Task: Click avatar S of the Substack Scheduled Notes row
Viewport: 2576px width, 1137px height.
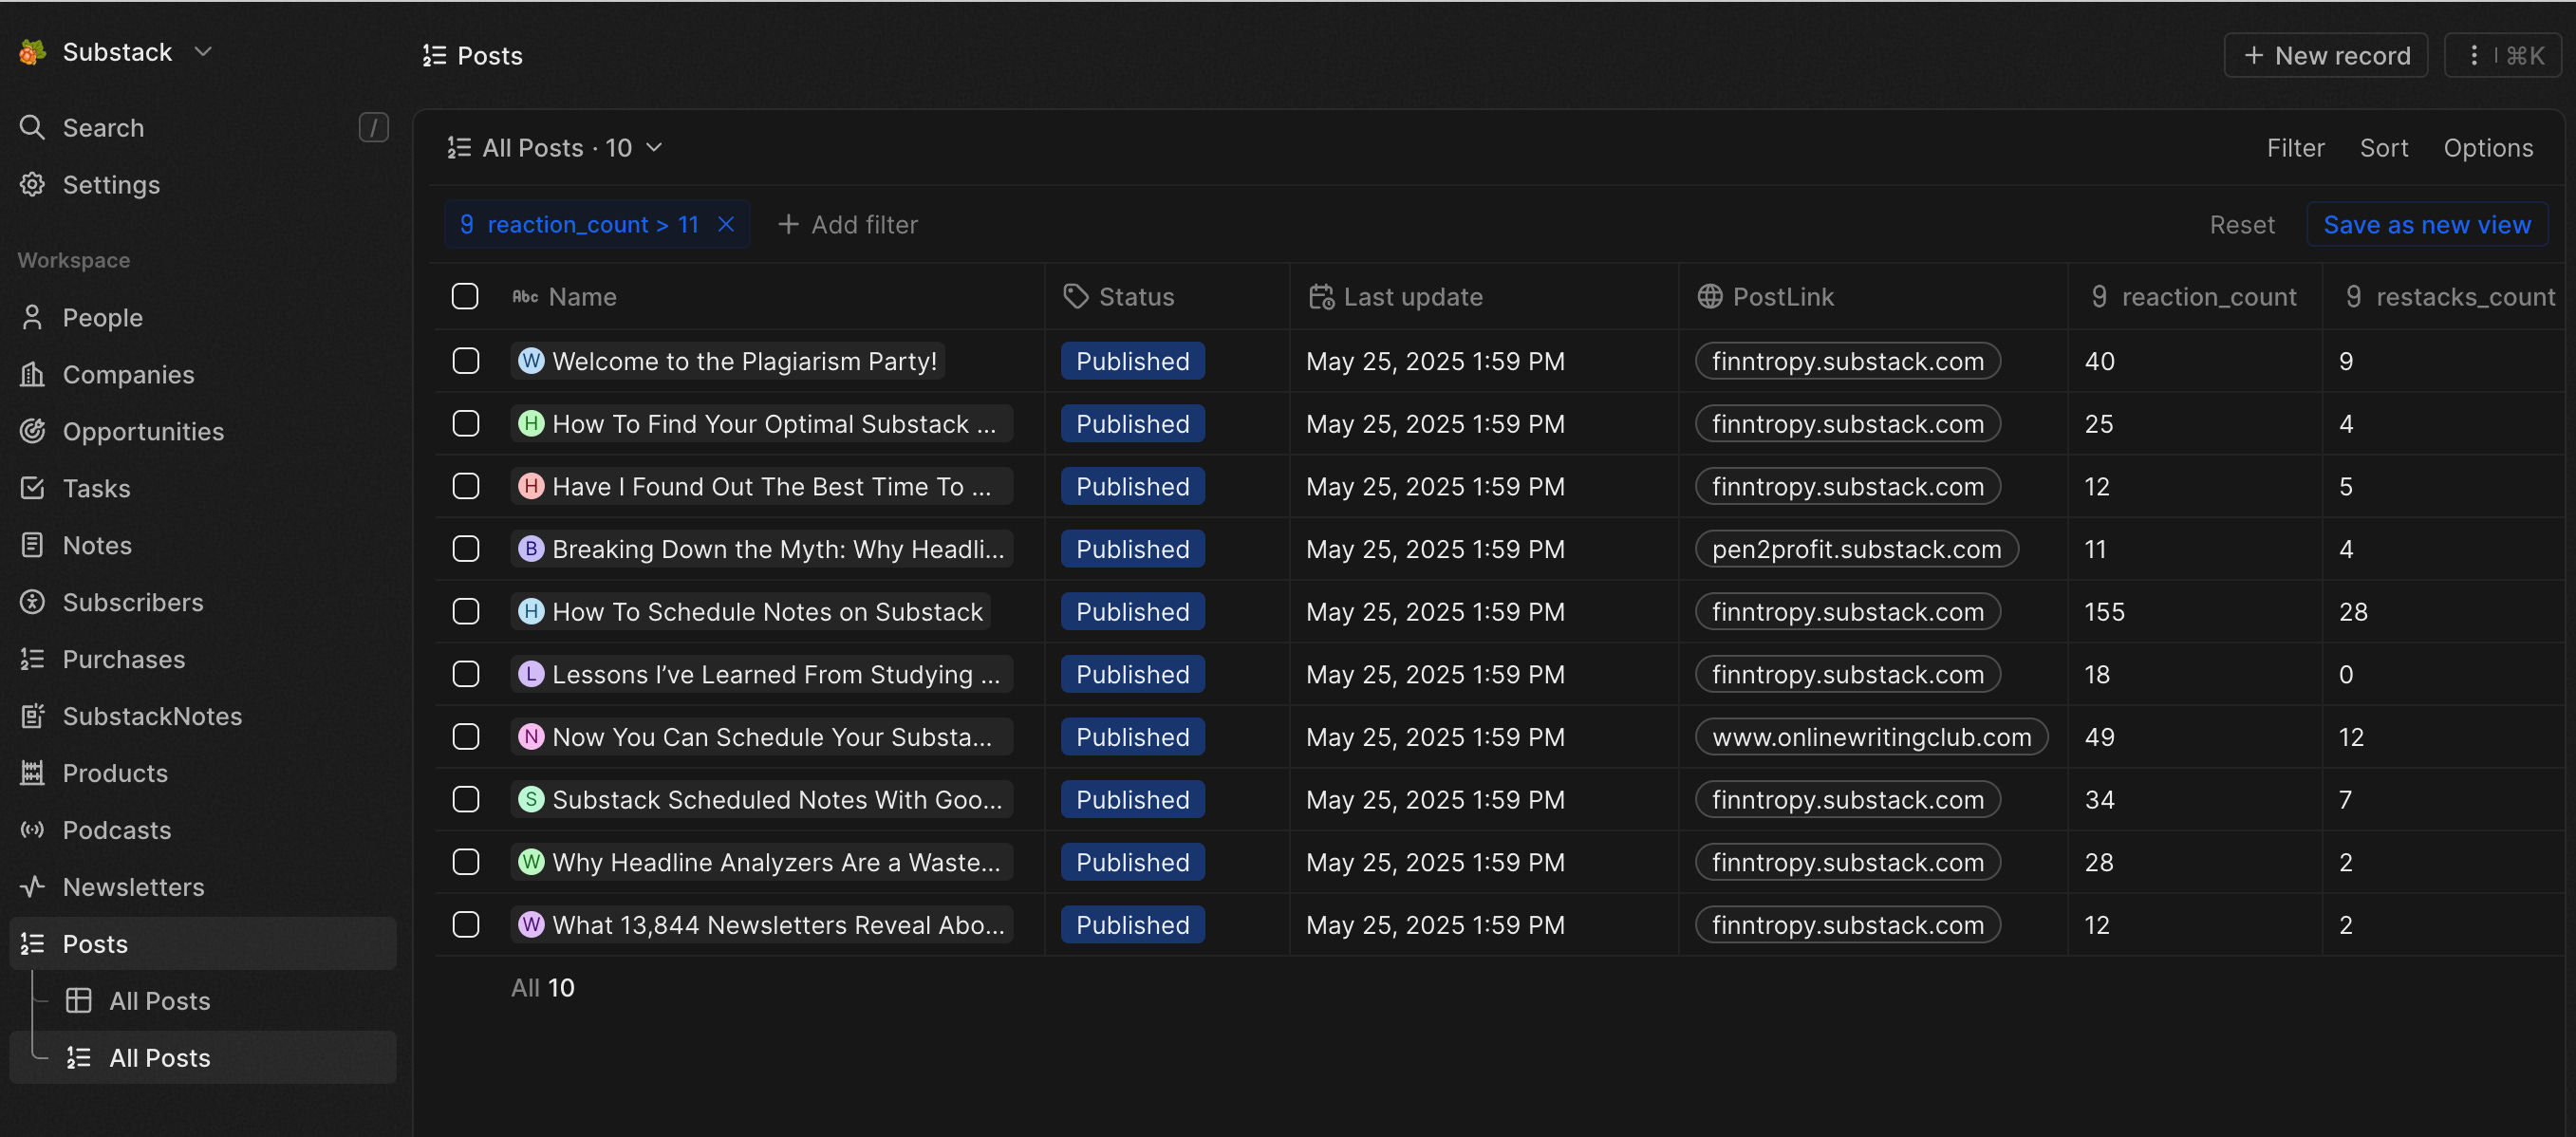Action: click(x=531, y=800)
